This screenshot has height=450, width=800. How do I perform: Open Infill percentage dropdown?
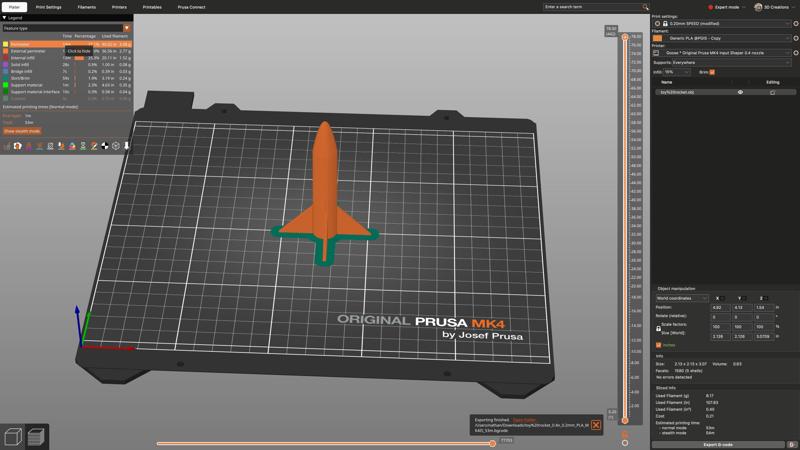[677, 72]
